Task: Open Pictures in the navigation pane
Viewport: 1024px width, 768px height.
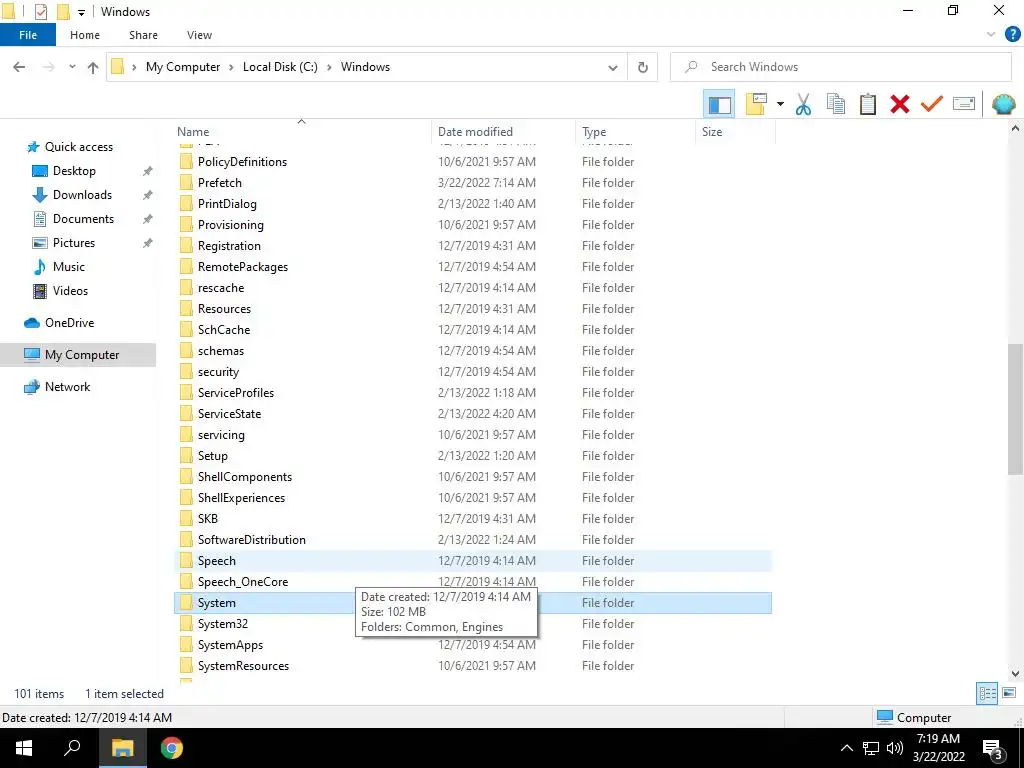Action: (x=74, y=243)
